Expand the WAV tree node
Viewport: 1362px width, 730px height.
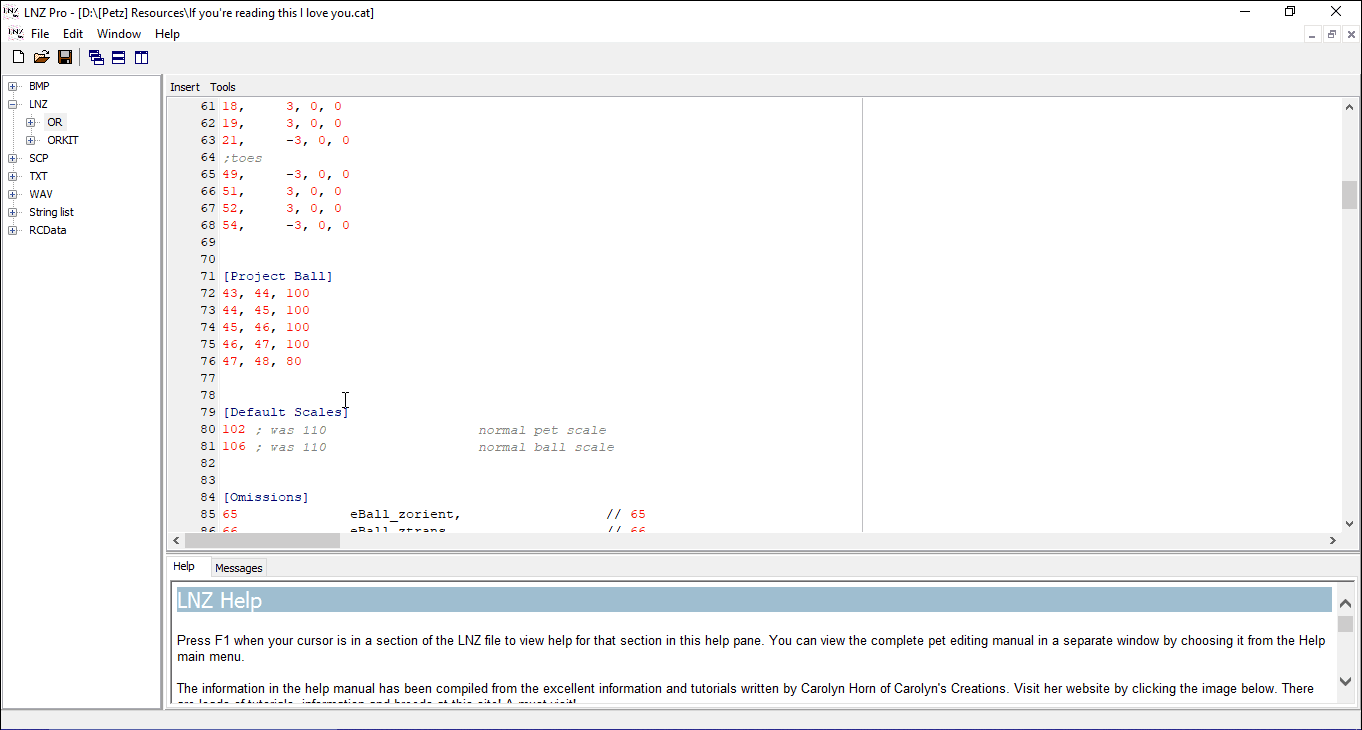click(x=13, y=194)
